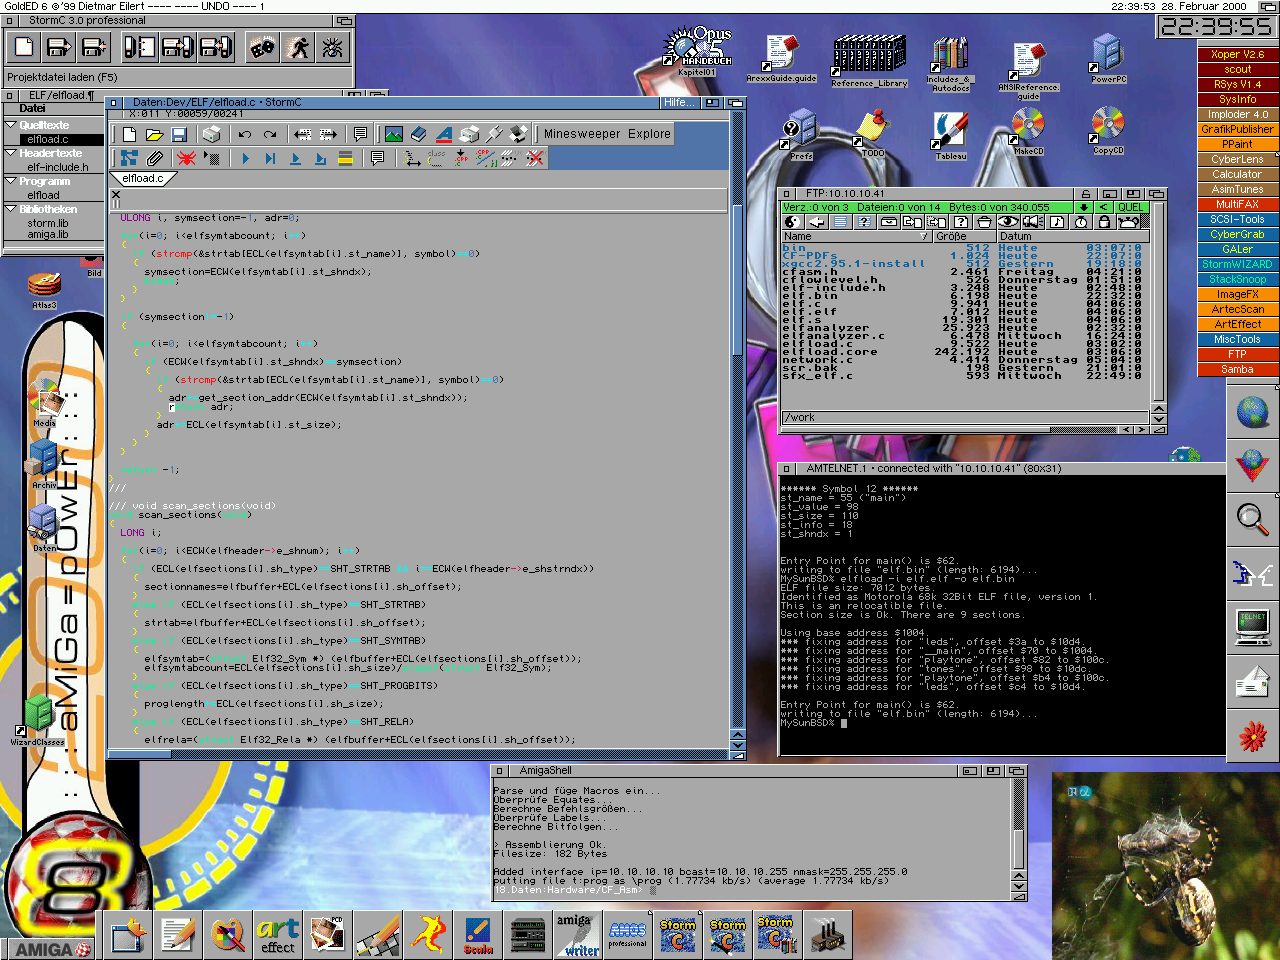Click the yellow lines icon in the second toolbar
The height and width of the screenshot is (960, 1280).
[x=345, y=158]
